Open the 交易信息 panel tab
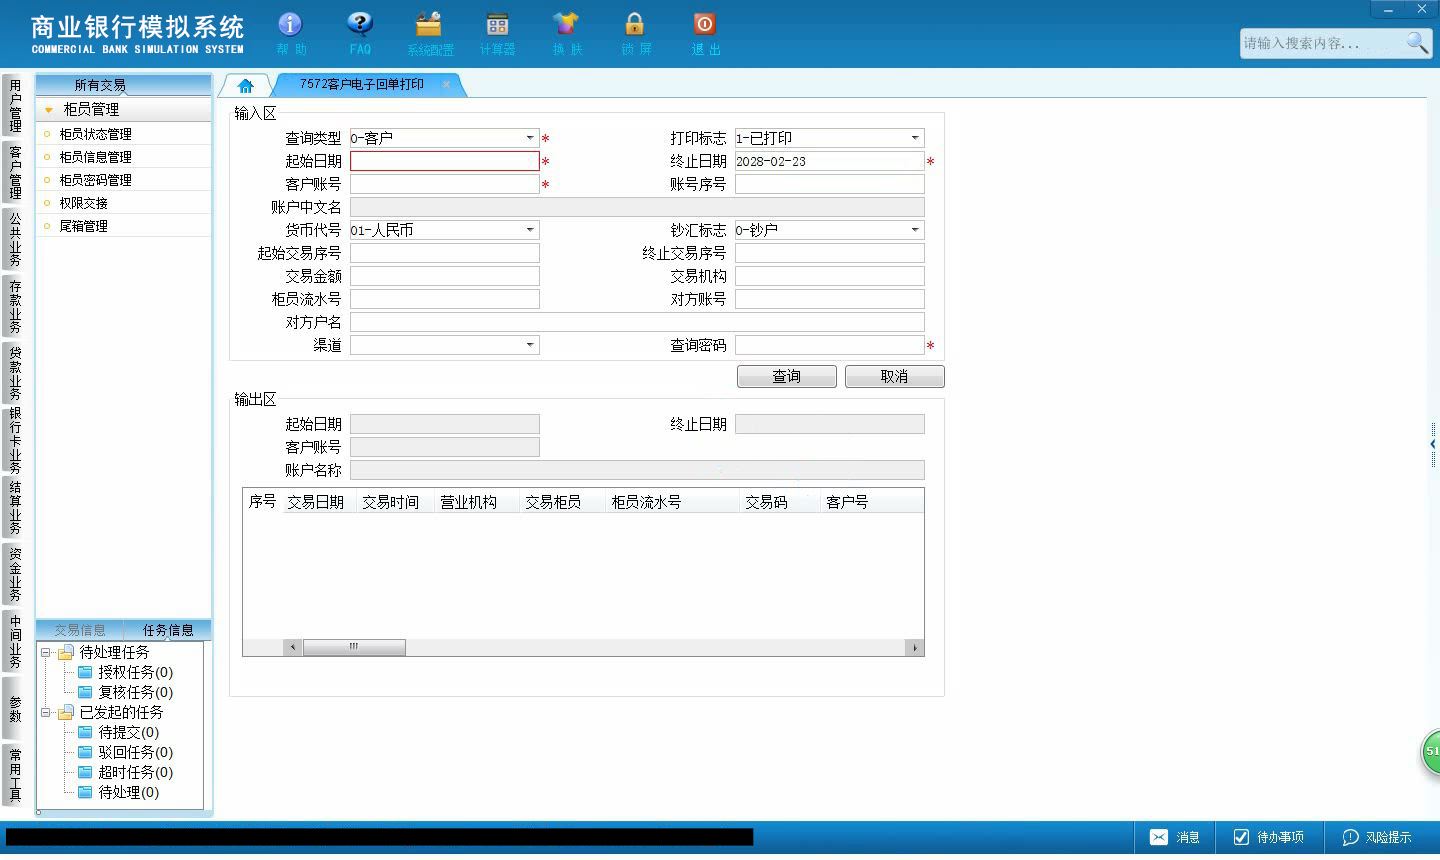Screen dimensions: 1440x860 tap(80, 630)
